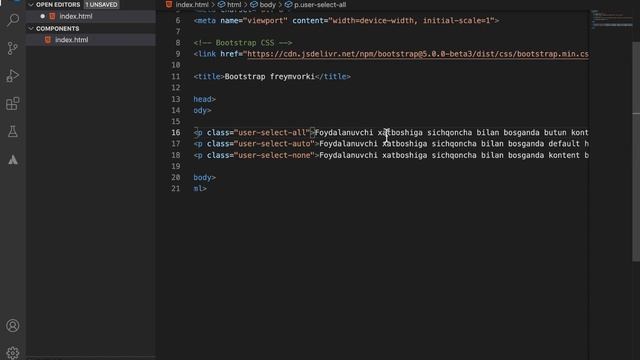Image resolution: width=640 pixels, height=360 pixels.
Task: Open the triangle-shaped extension view
Action: coord(13,160)
